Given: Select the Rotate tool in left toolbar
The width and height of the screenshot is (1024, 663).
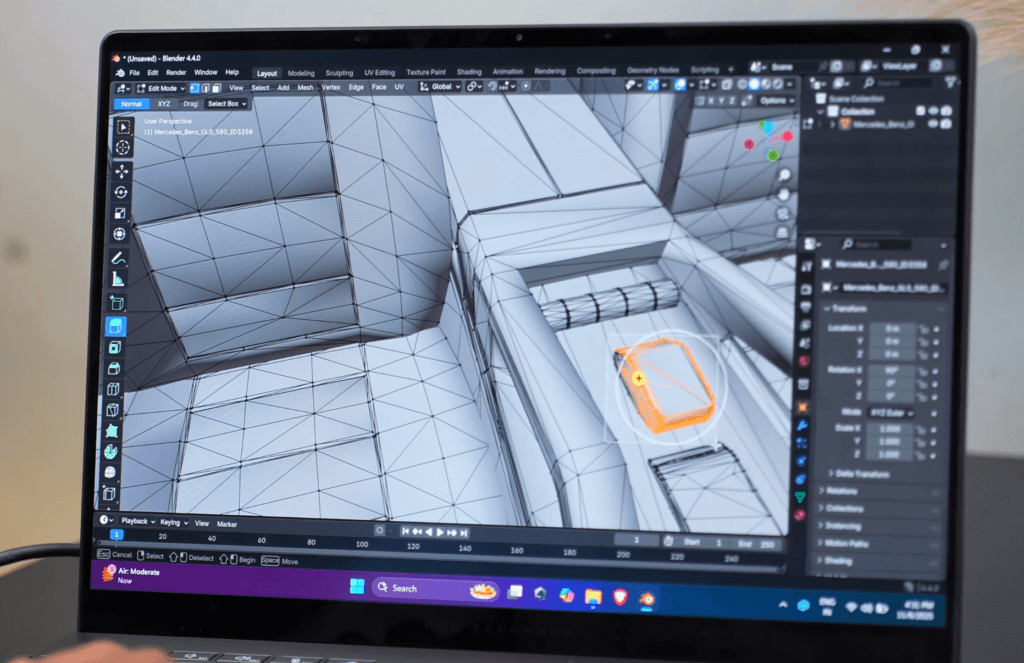Looking at the screenshot, I should [121, 191].
